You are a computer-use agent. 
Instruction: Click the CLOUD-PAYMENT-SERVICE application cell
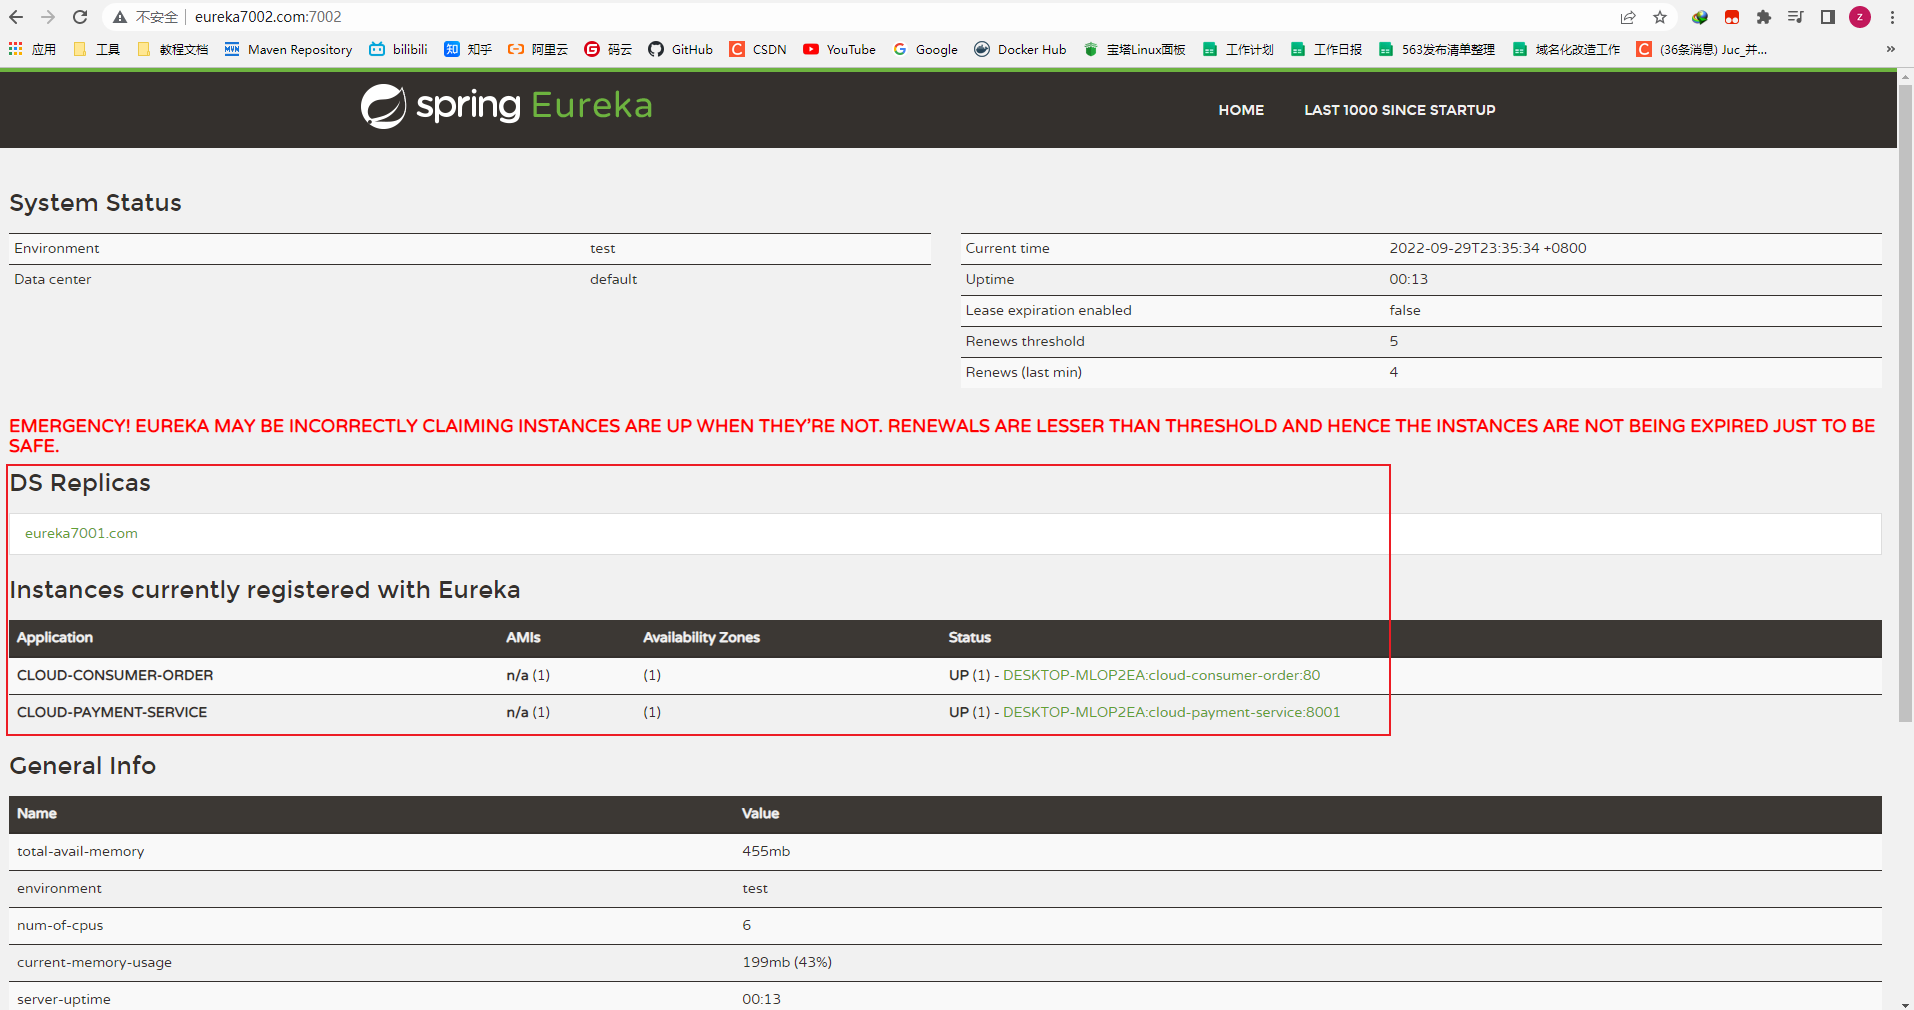pos(112,712)
